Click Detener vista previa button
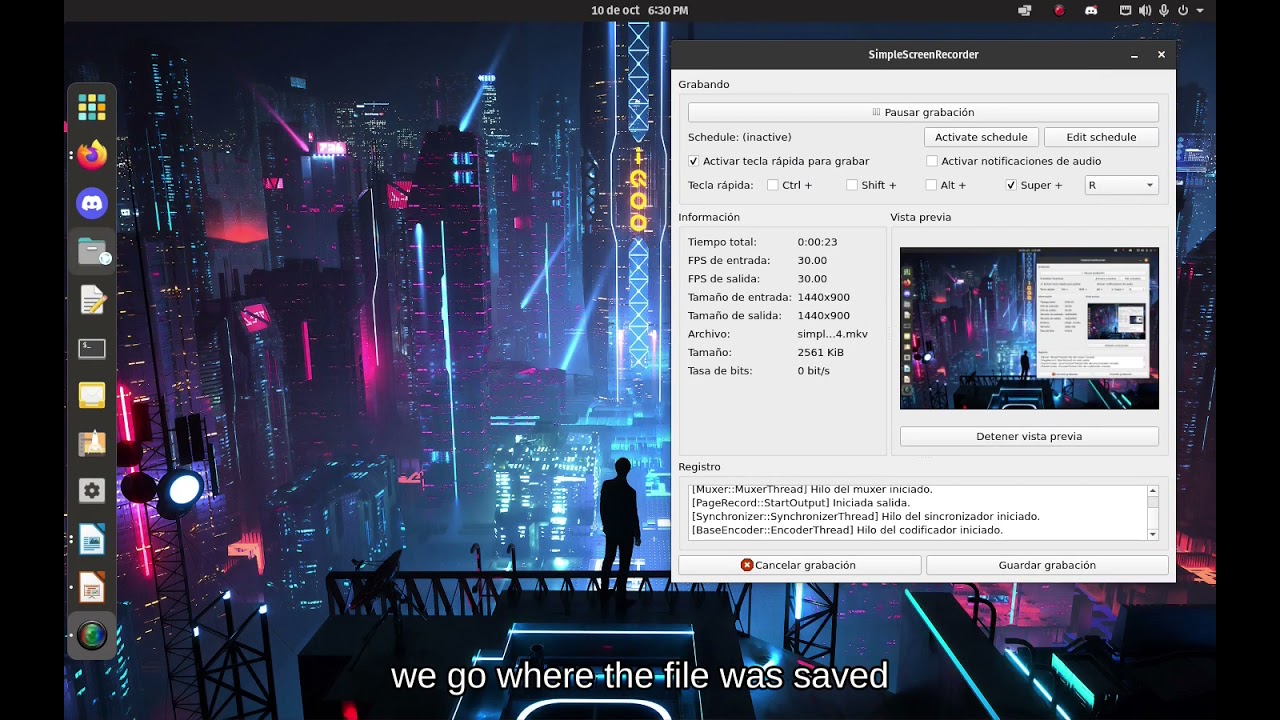 pos(1029,436)
